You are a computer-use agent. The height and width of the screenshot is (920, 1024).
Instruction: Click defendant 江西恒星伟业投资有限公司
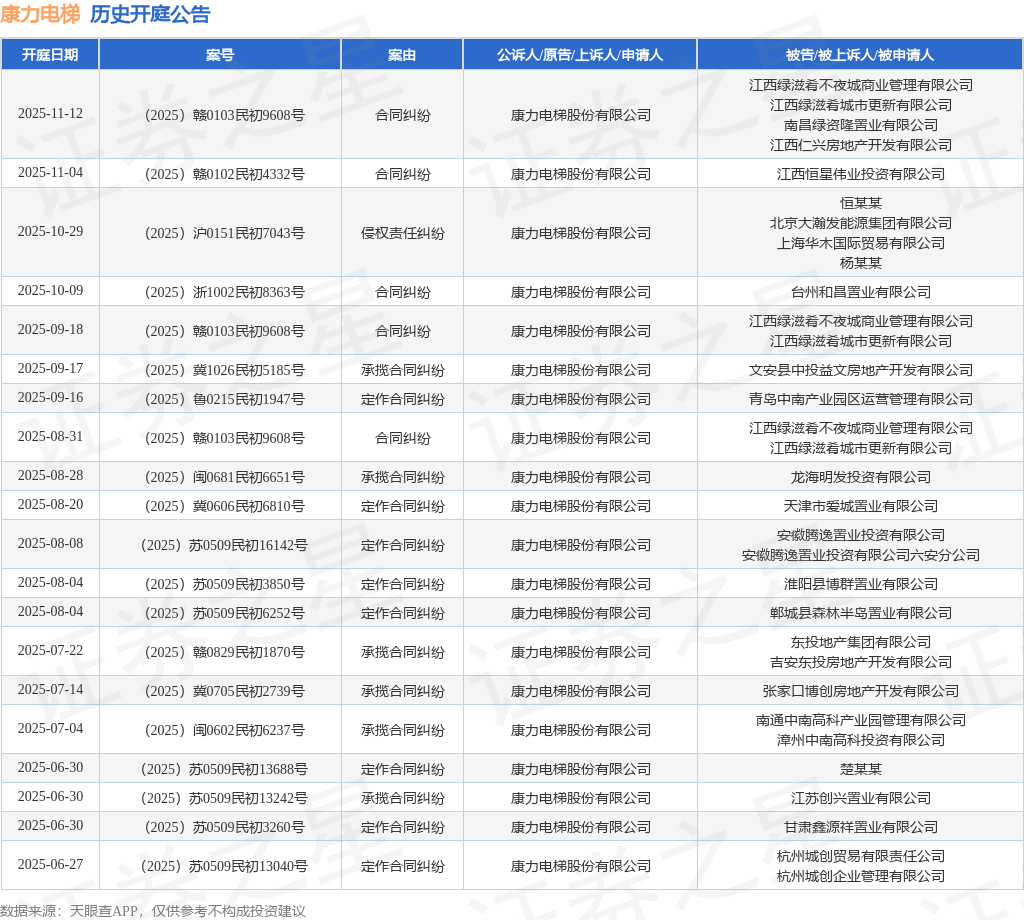coord(860,174)
